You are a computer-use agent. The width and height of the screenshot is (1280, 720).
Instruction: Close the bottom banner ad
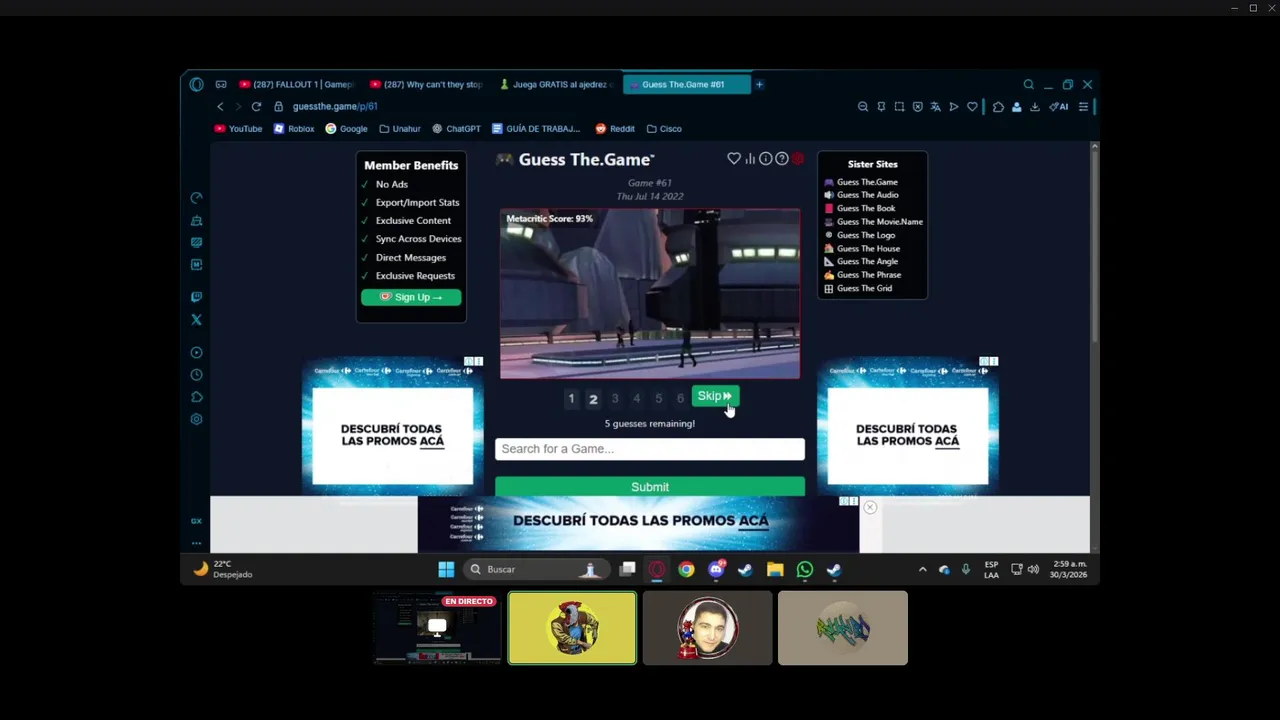870,508
